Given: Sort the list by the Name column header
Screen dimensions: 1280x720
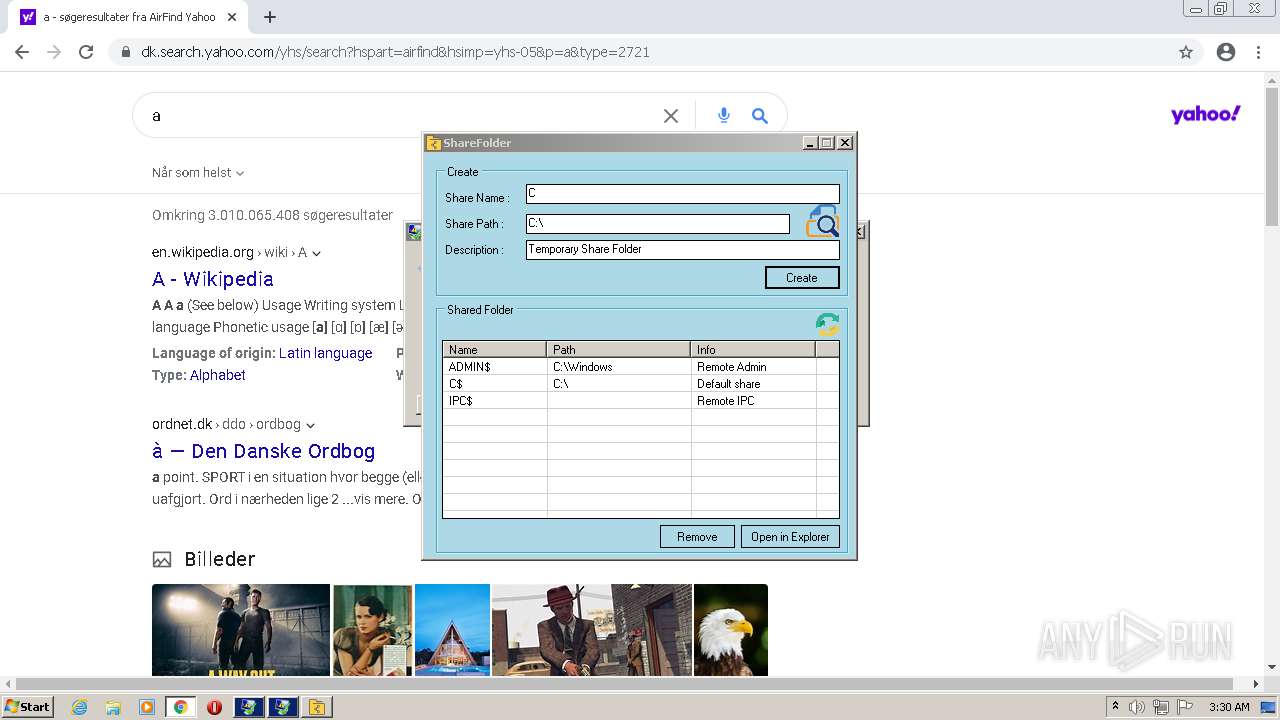Looking at the screenshot, I should (x=495, y=350).
